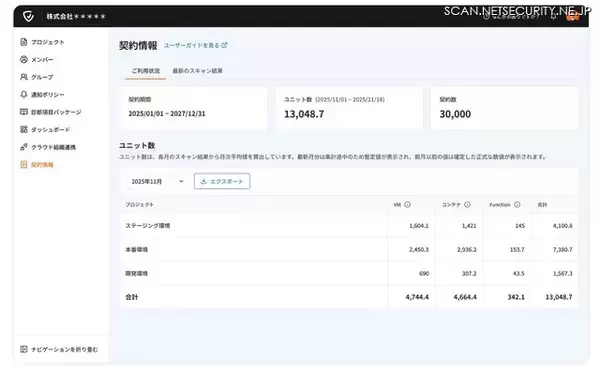Click company name 株式会社＊＊＊＊＊ in header

[x=76, y=16]
